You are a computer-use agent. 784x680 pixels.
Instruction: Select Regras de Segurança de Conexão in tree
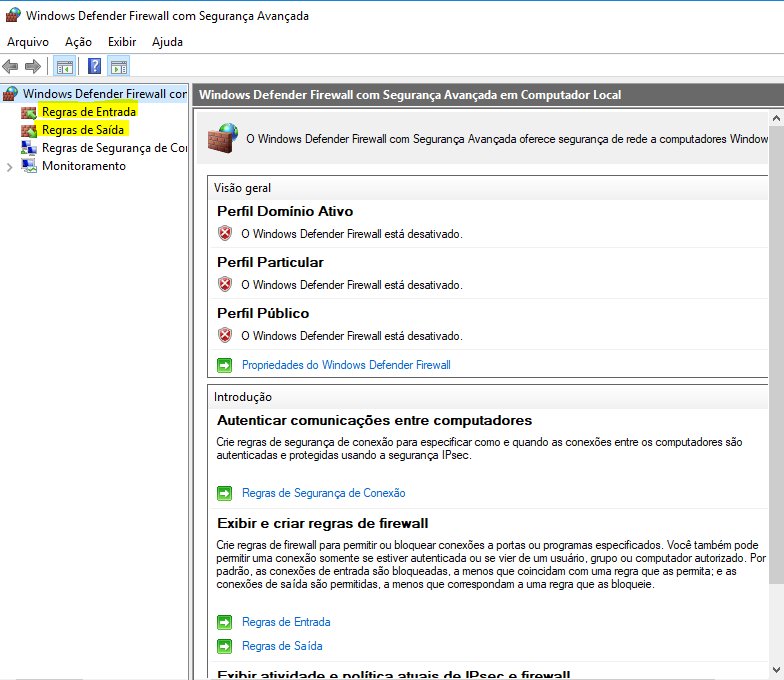click(114, 148)
